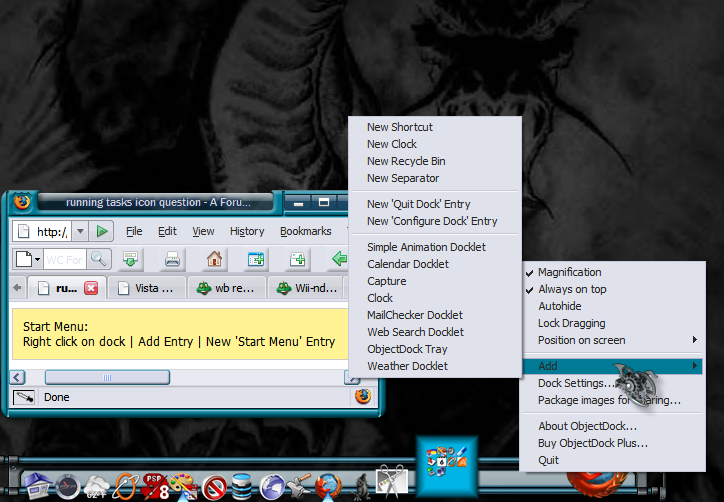This screenshot has height=502, width=724.
Task: Click the Firefox icon in the status bar
Action: tap(363, 396)
